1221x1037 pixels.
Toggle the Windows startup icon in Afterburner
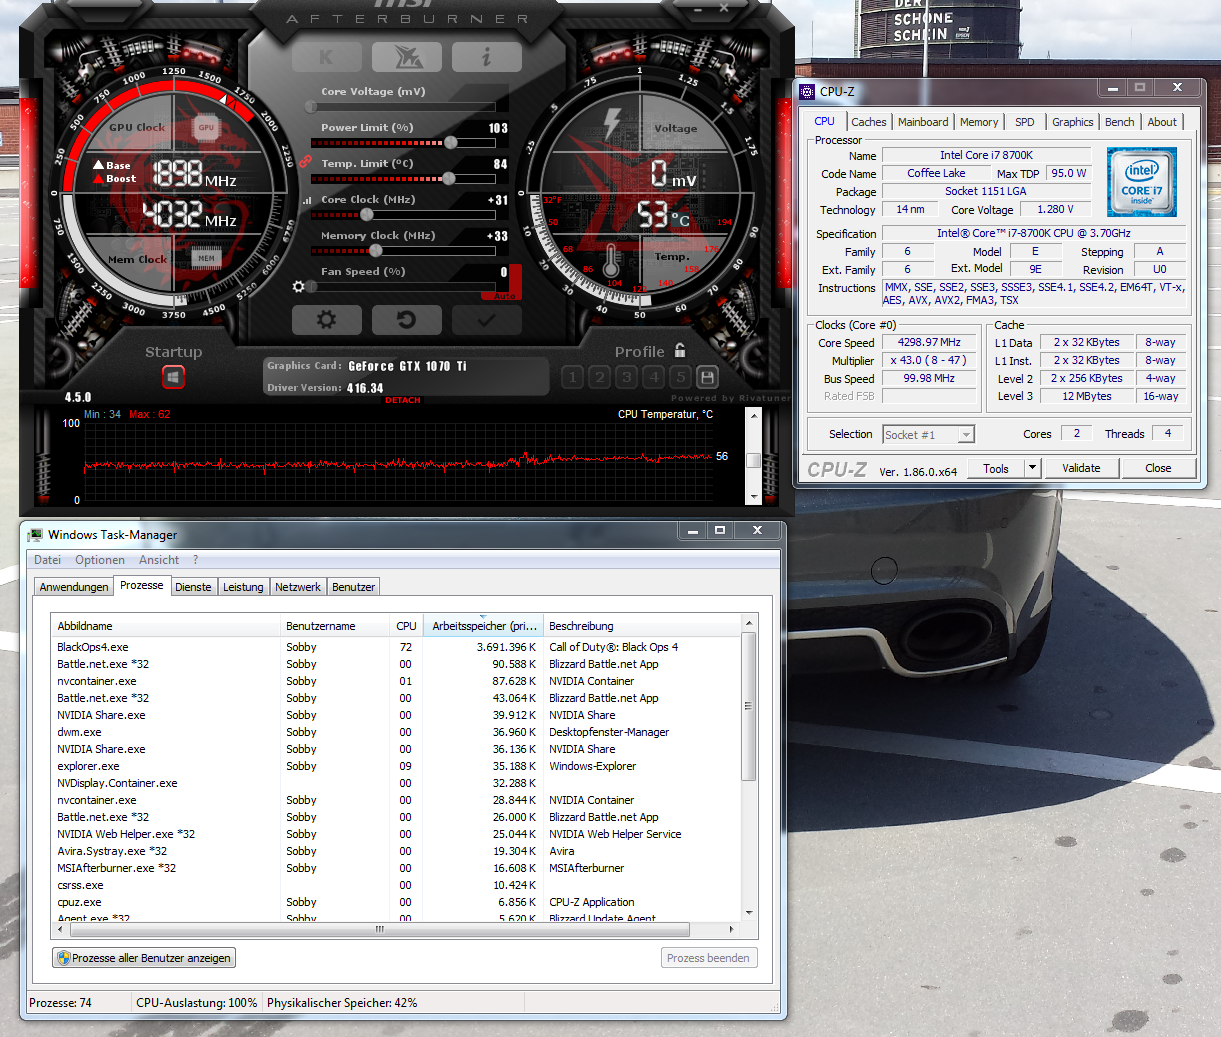pyautogui.click(x=174, y=377)
